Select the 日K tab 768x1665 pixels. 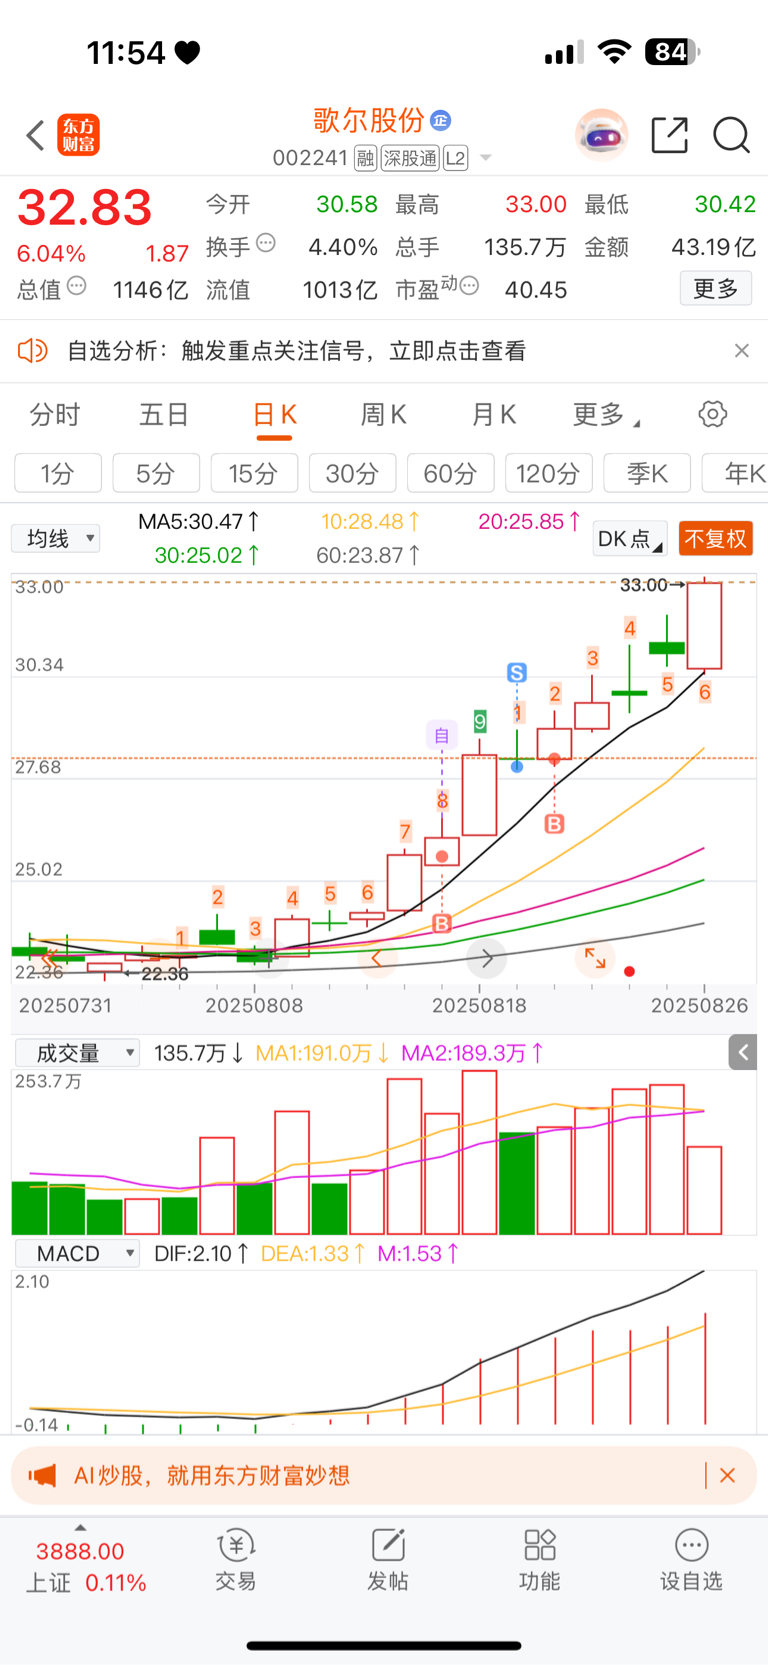tap(274, 414)
